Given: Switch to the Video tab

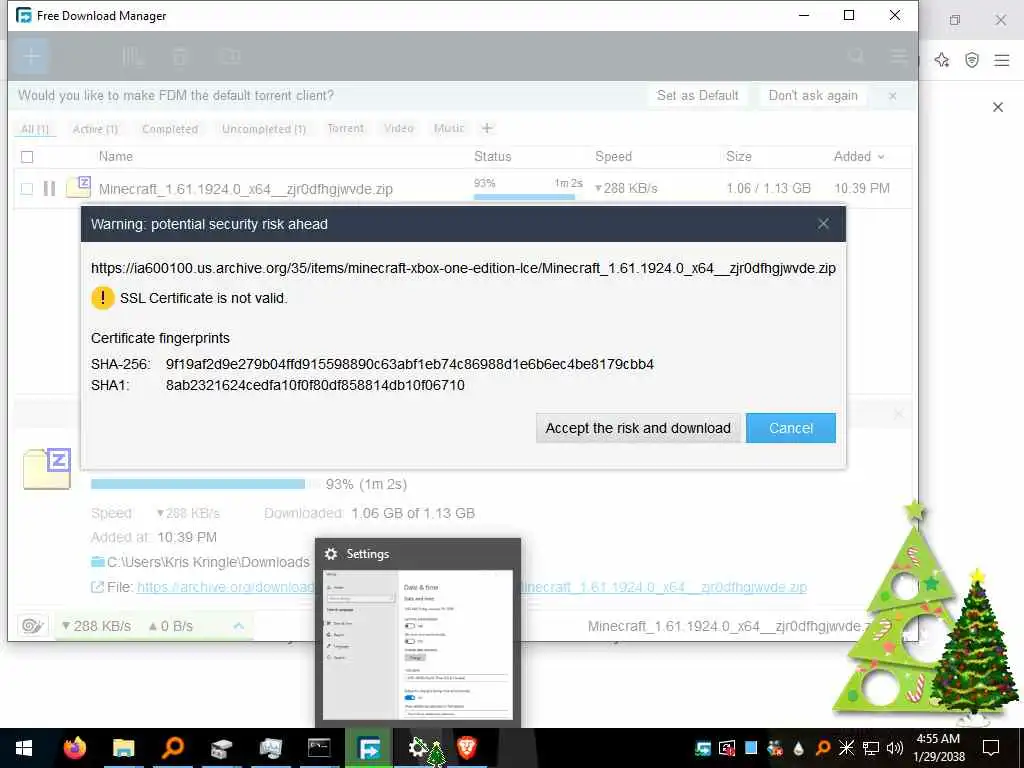Looking at the screenshot, I should [x=398, y=128].
